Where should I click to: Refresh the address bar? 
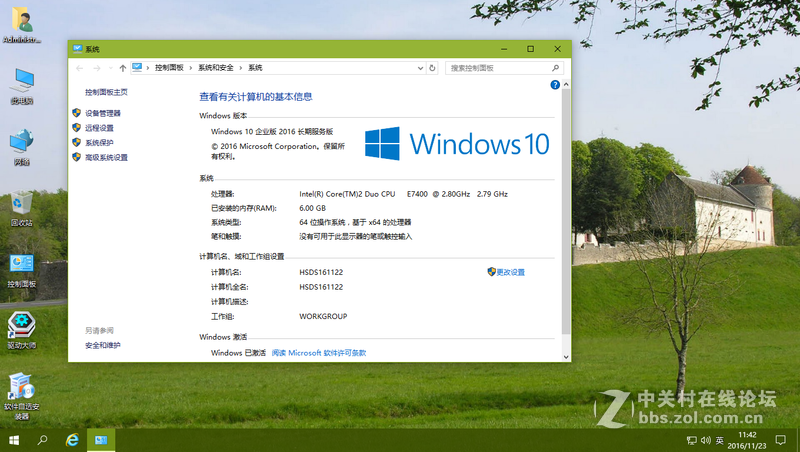point(432,68)
